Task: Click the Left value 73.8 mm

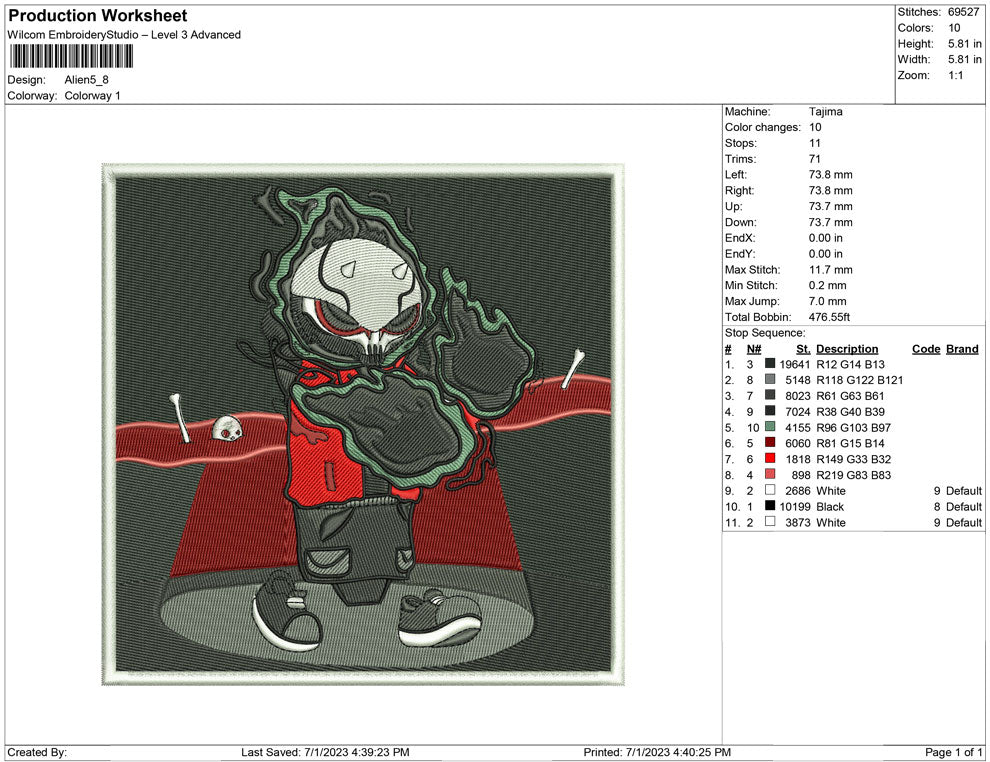Action: click(830, 175)
